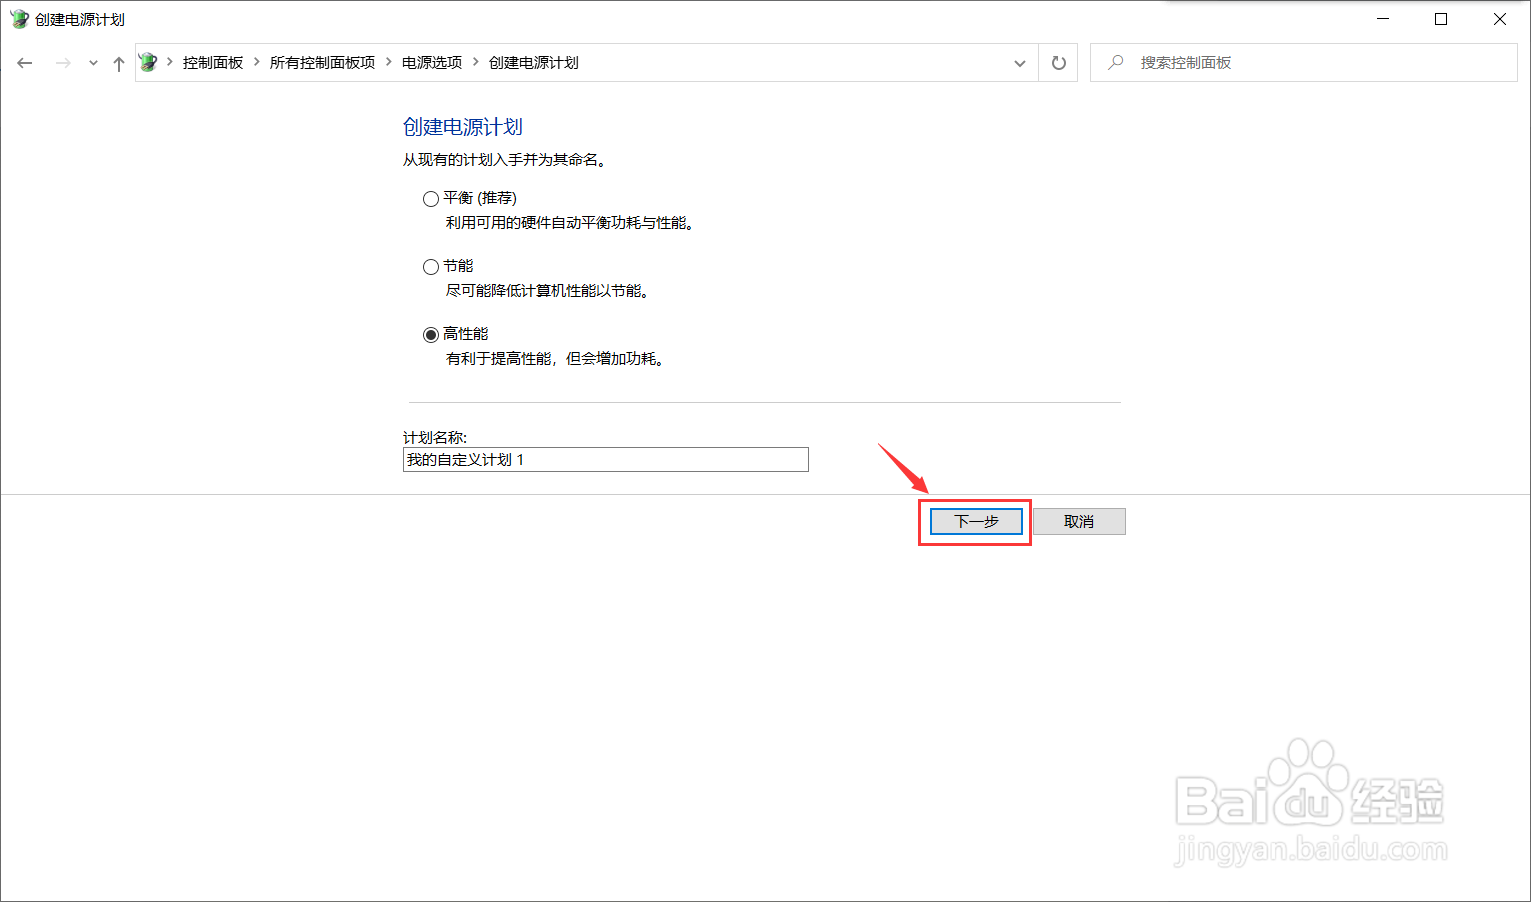This screenshot has height=902, width=1531.
Task: Click the forward navigation arrow
Action: pyautogui.click(x=62, y=62)
